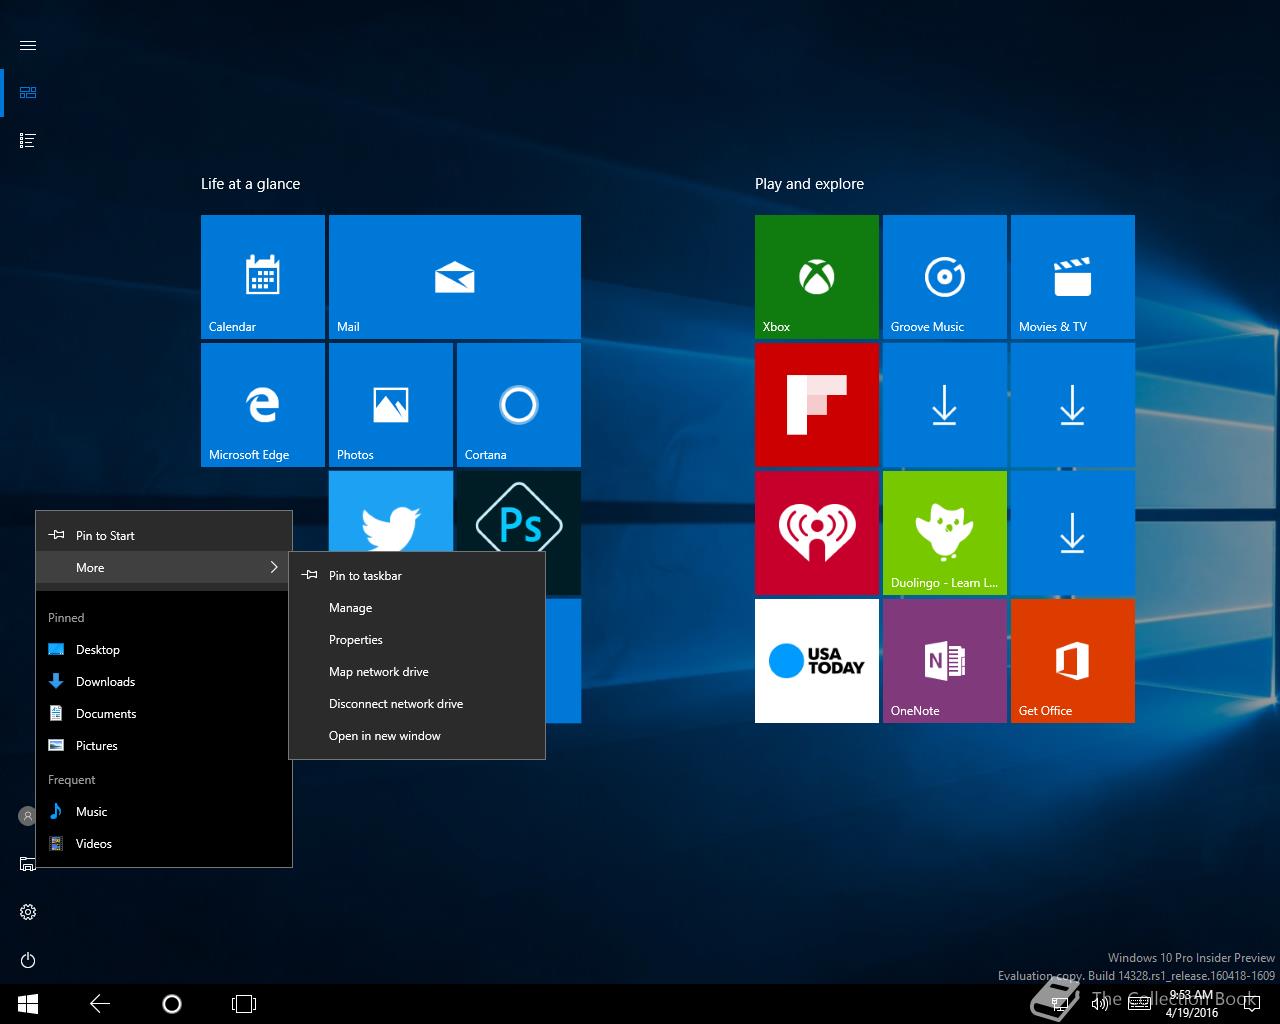Open the user account icon
Screen dimensions: 1280x1024
coord(27,816)
